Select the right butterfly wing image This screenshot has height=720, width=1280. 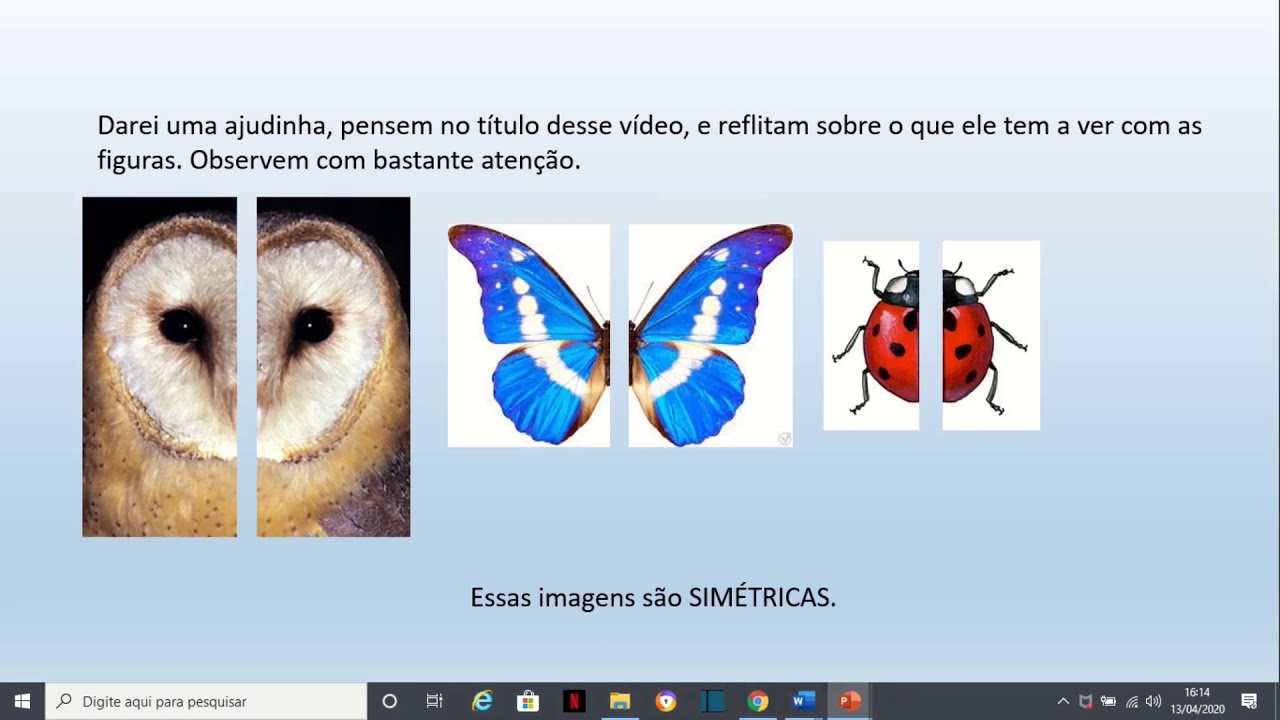pyautogui.click(x=711, y=335)
